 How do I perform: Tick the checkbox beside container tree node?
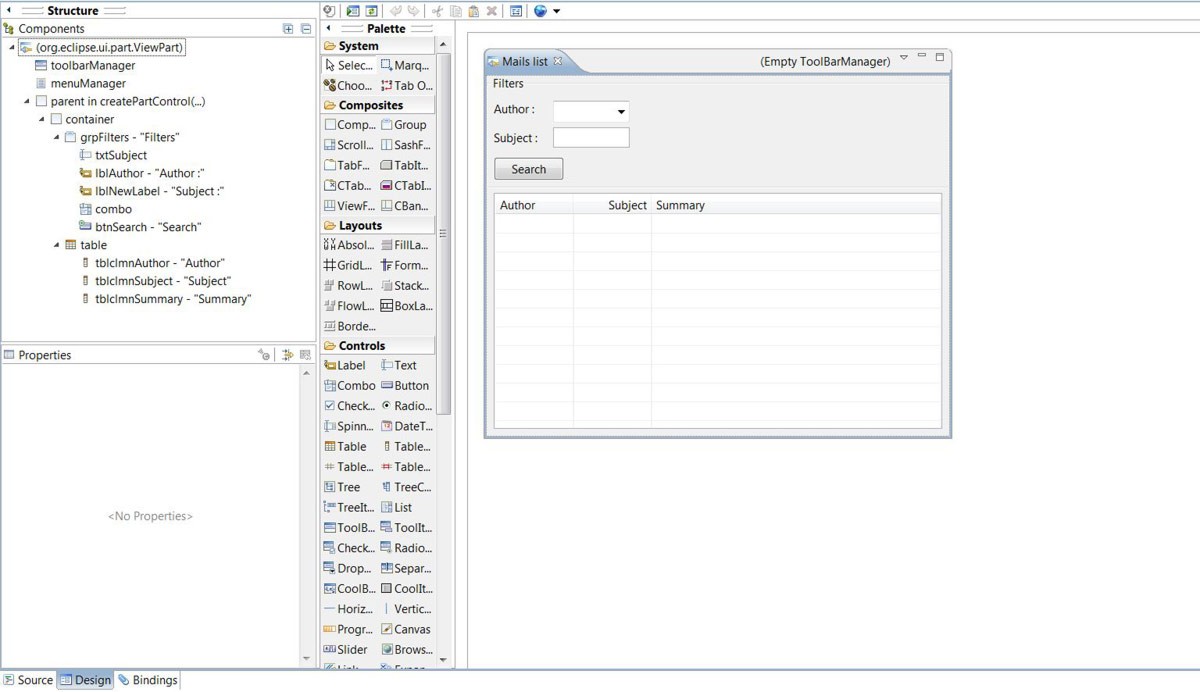click(x=56, y=119)
